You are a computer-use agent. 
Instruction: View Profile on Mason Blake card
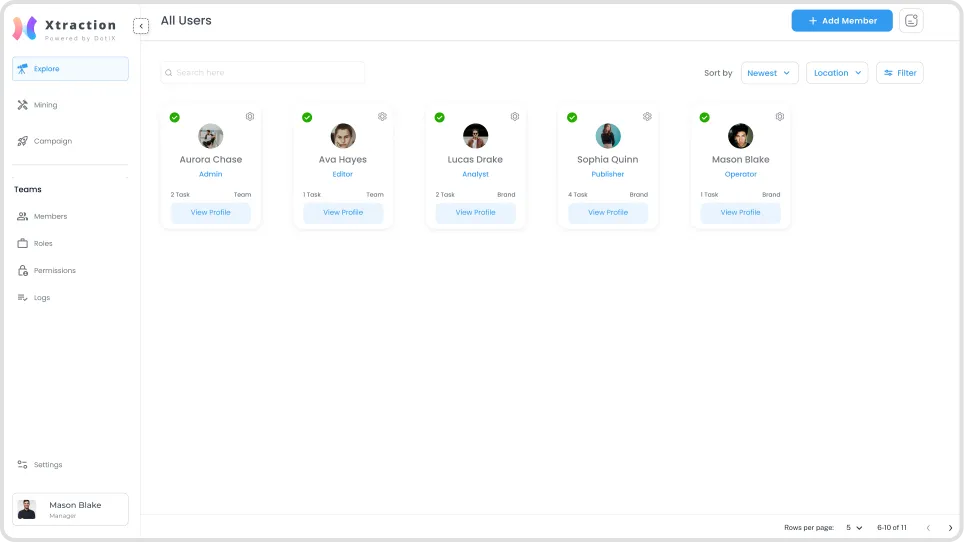(x=741, y=213)
